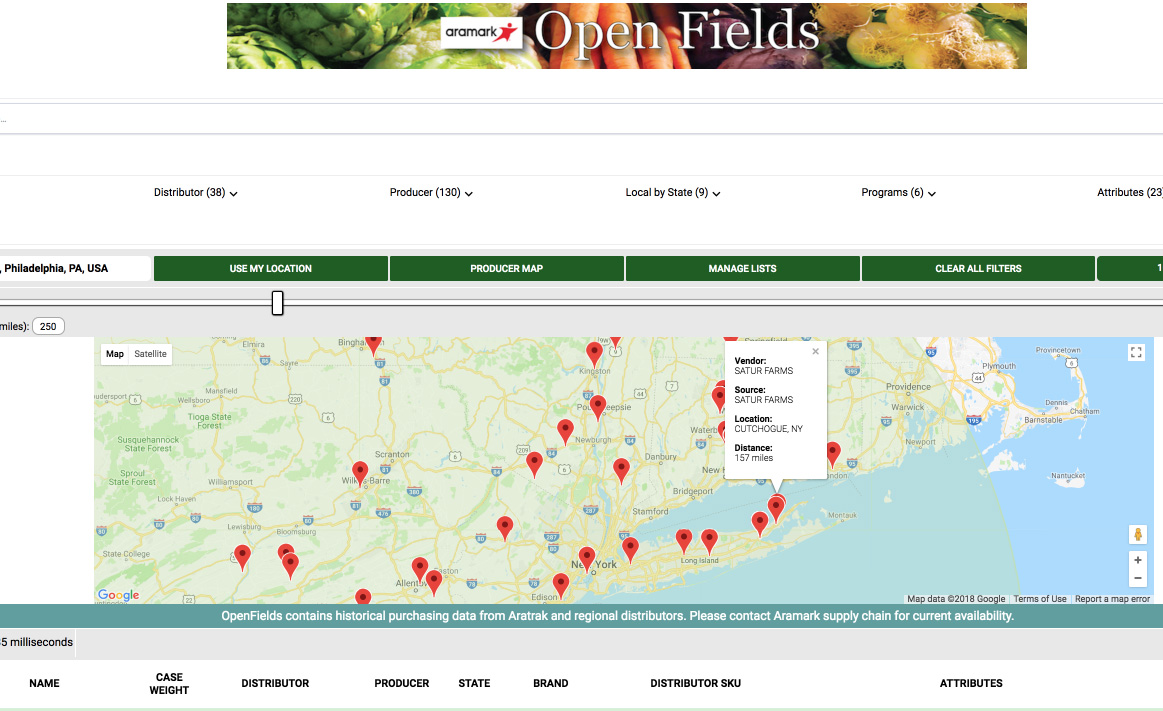Image resolution: width=1163 pixels, height=711 pixels.
Task: Click Report a map error link
Action: [1112, 599]
